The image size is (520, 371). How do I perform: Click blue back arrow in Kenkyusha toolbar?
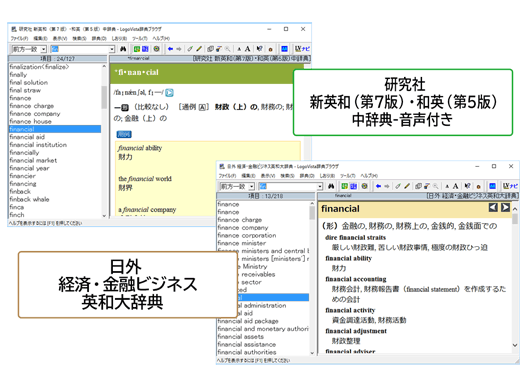(170, 49)
